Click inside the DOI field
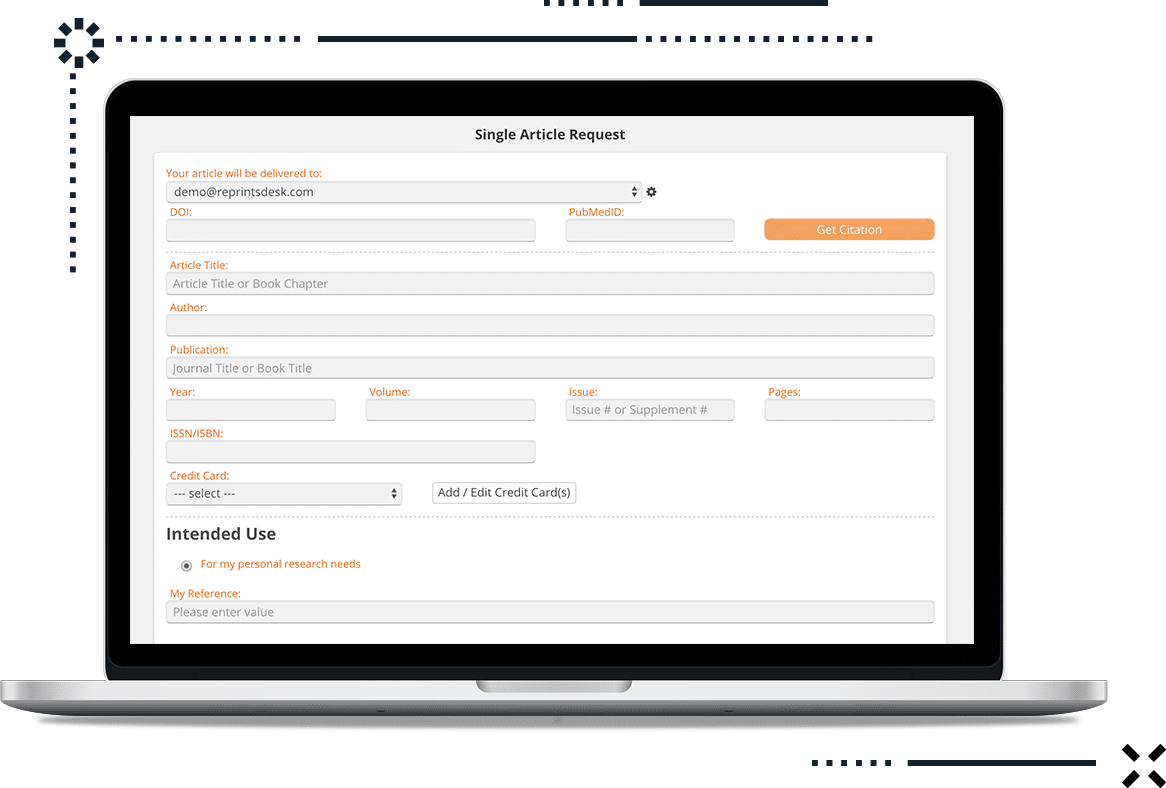This screenshot has height=788, width=1166. click(x=350, y=230)
